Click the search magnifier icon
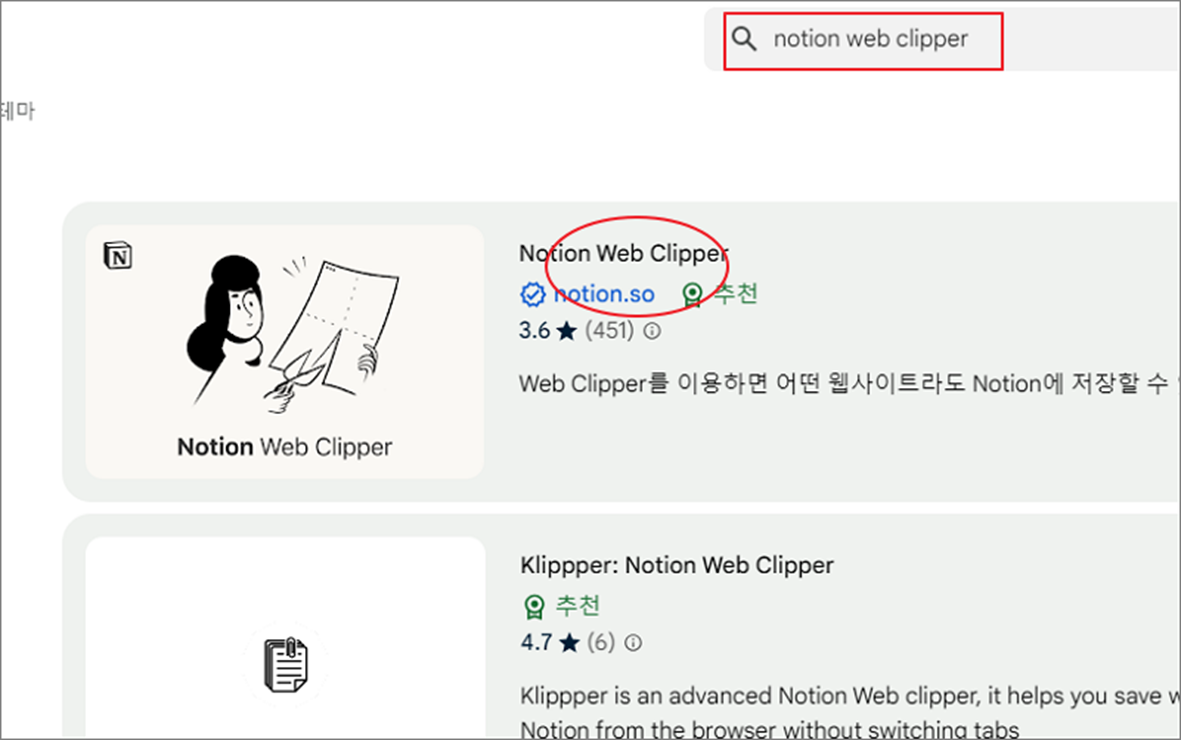 tap(744, 38)
